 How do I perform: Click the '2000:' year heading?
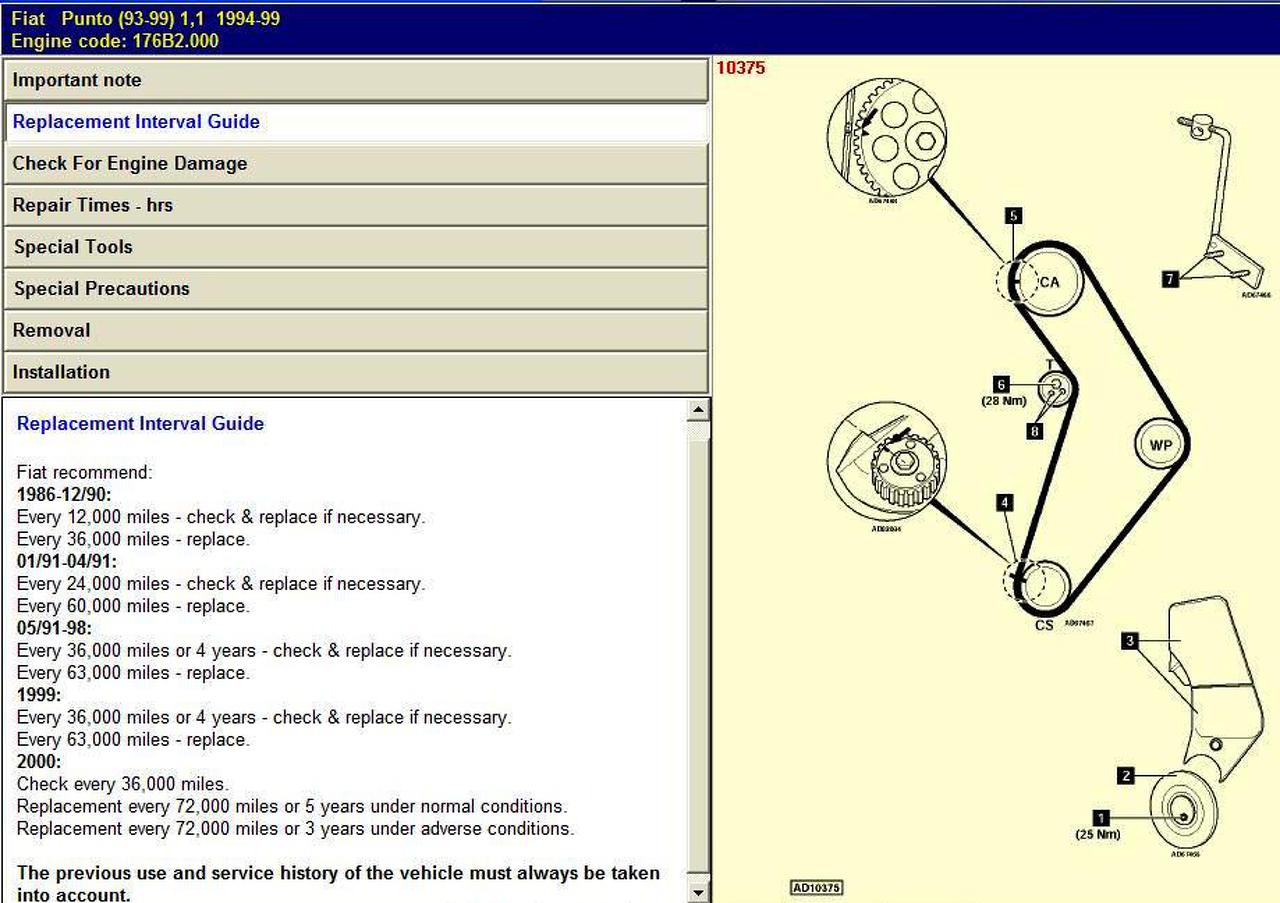coord(39,761)
